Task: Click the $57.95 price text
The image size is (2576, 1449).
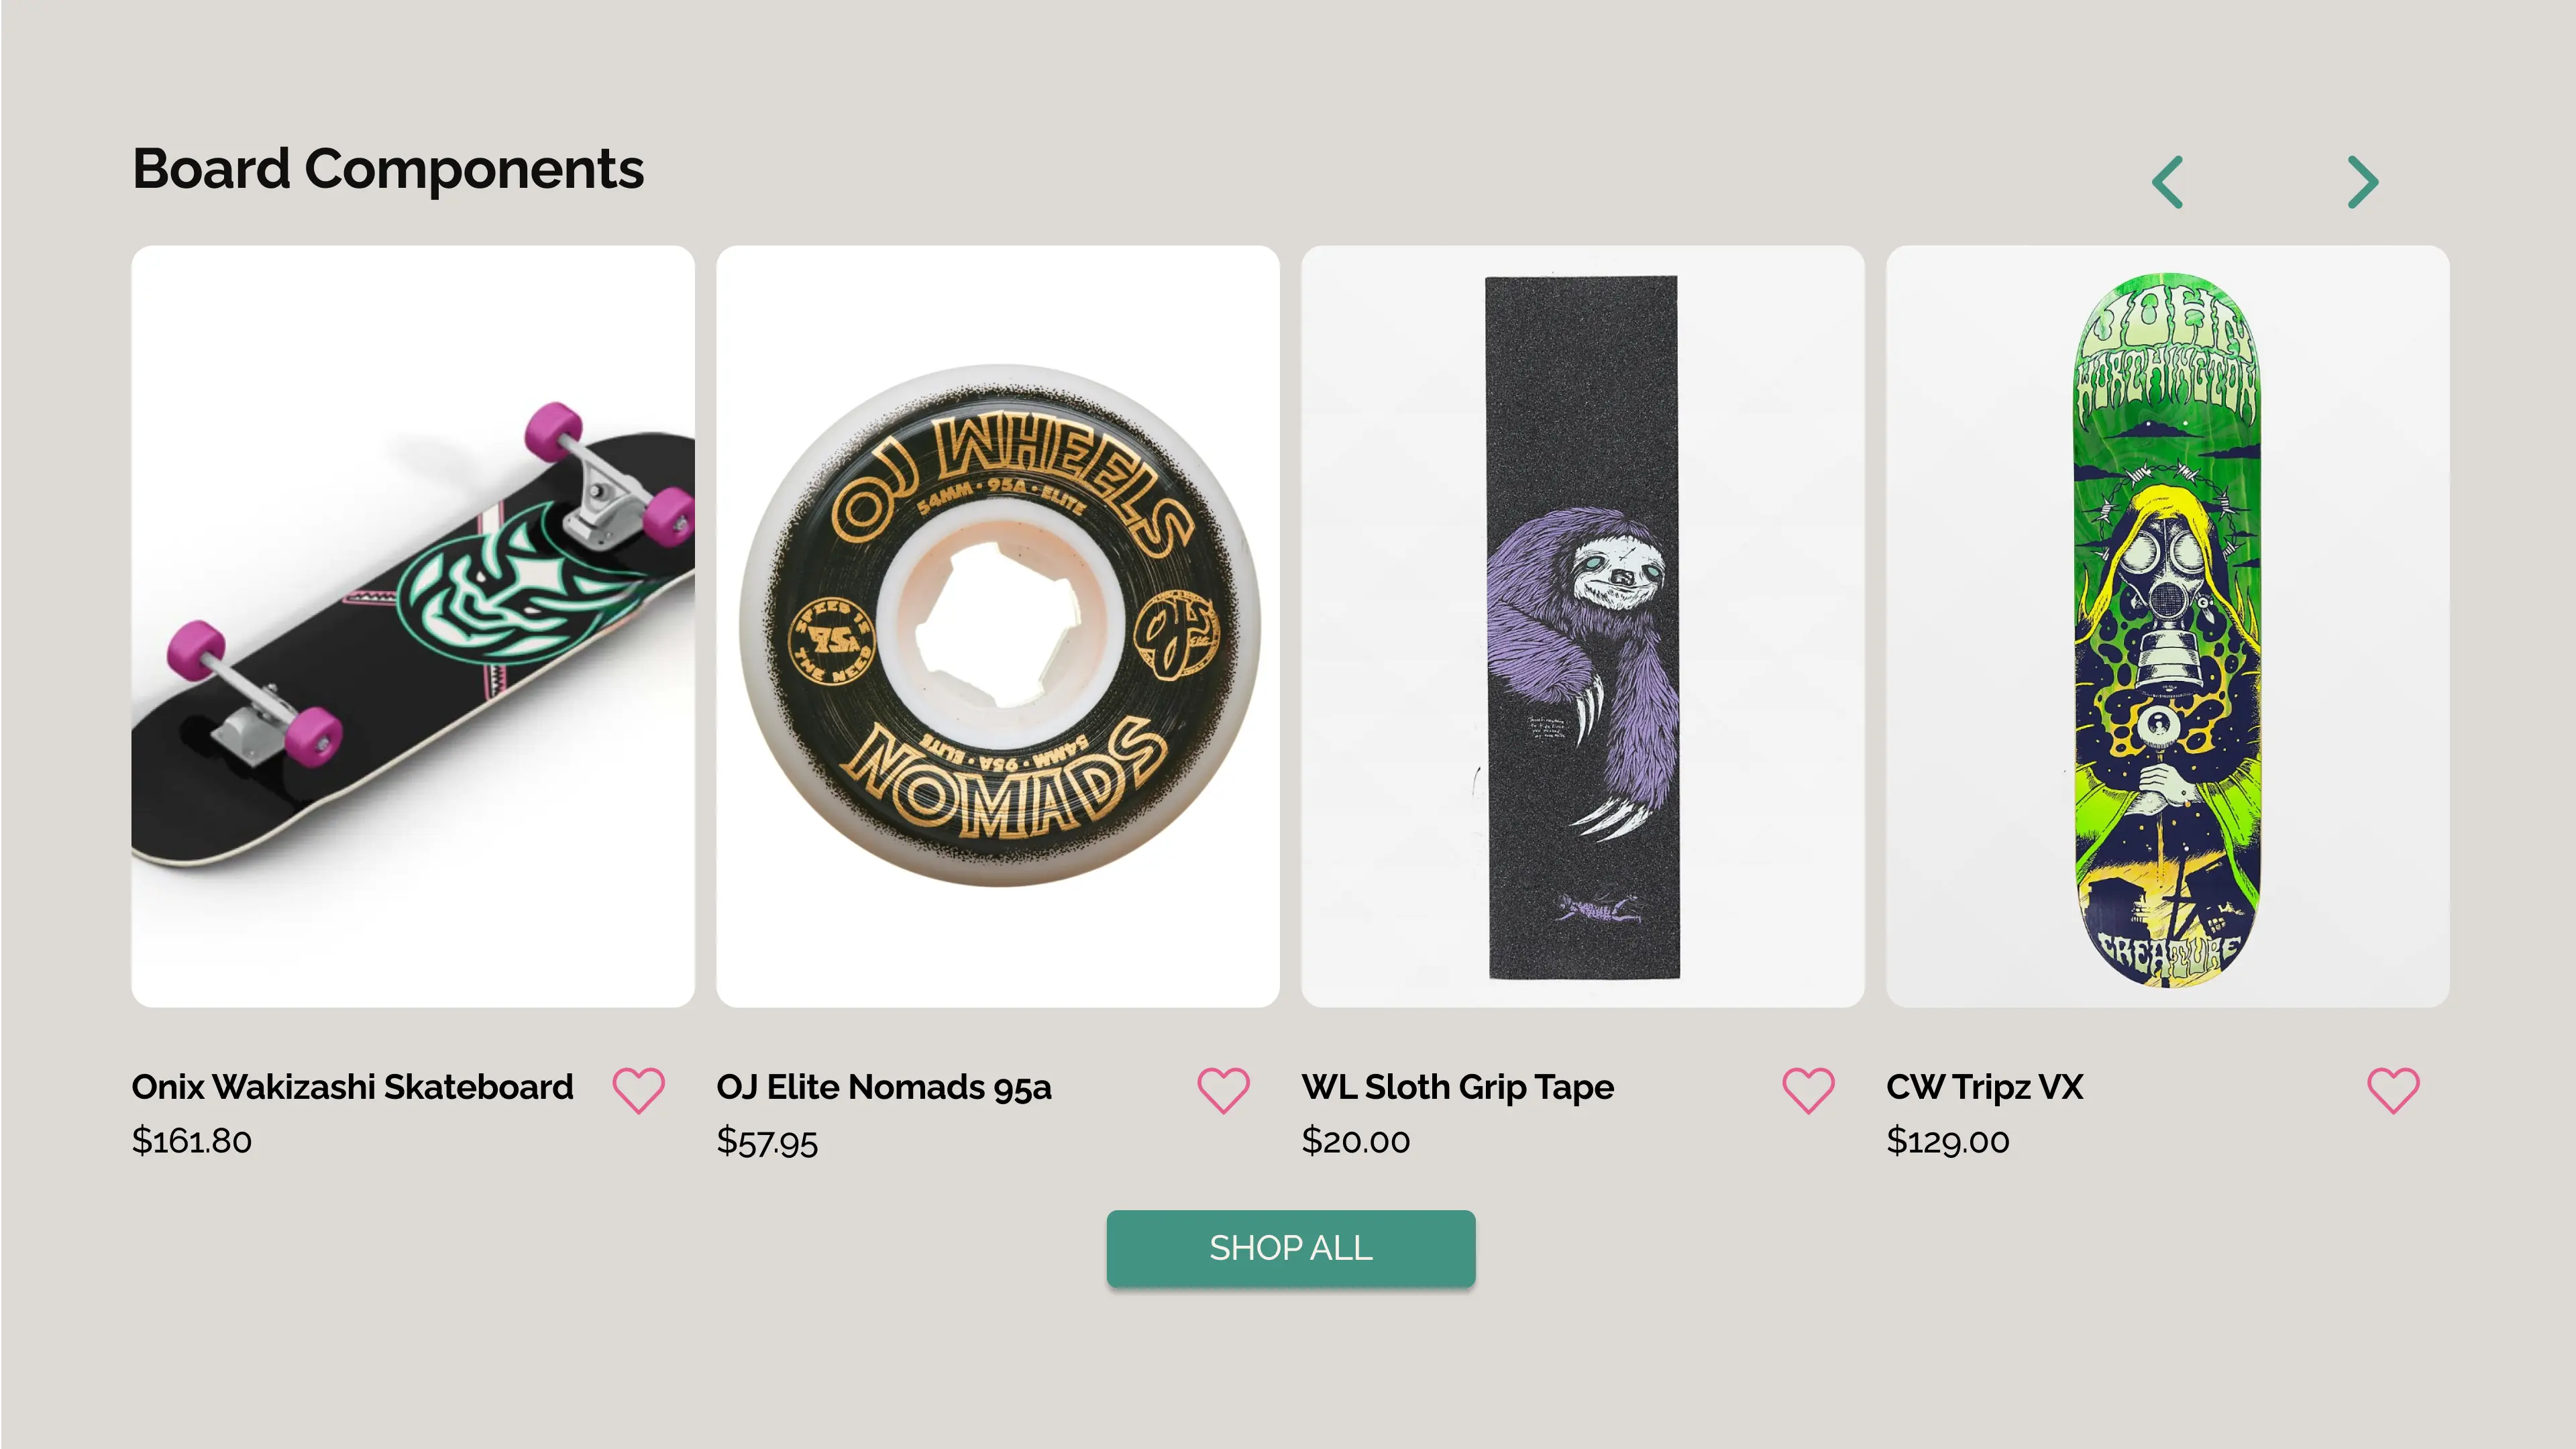Action: [767, 1141]
